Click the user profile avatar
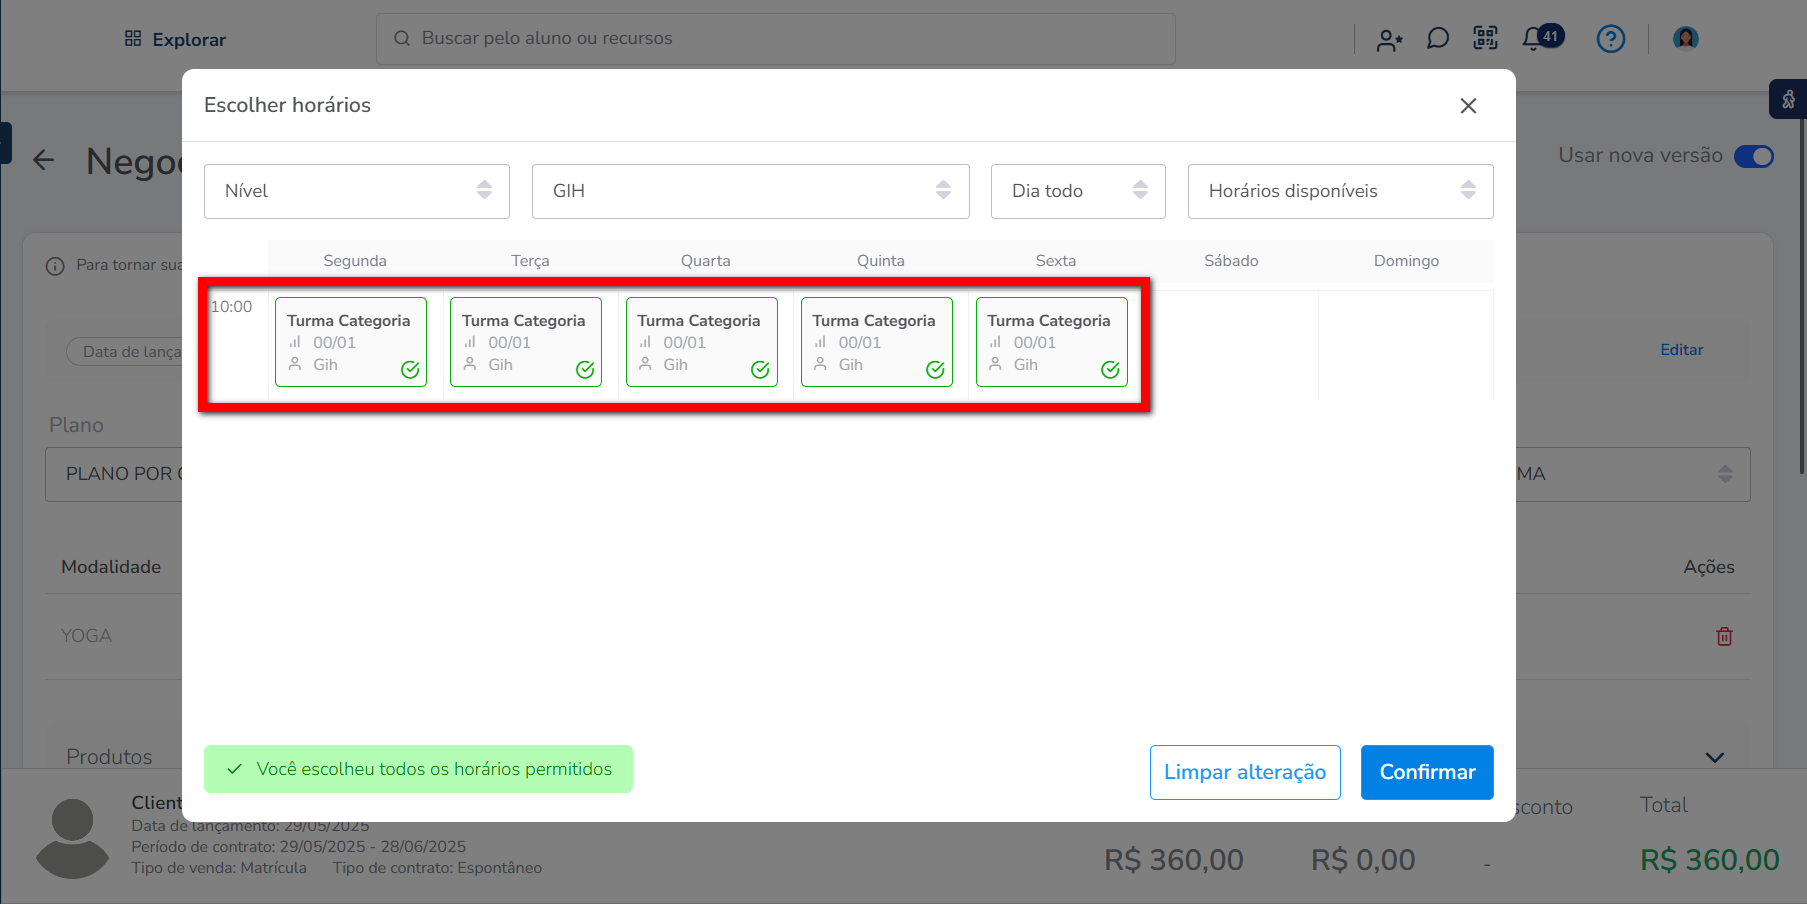Image resolution: width=1807 pixels, height=904 pixels. 1685,39
